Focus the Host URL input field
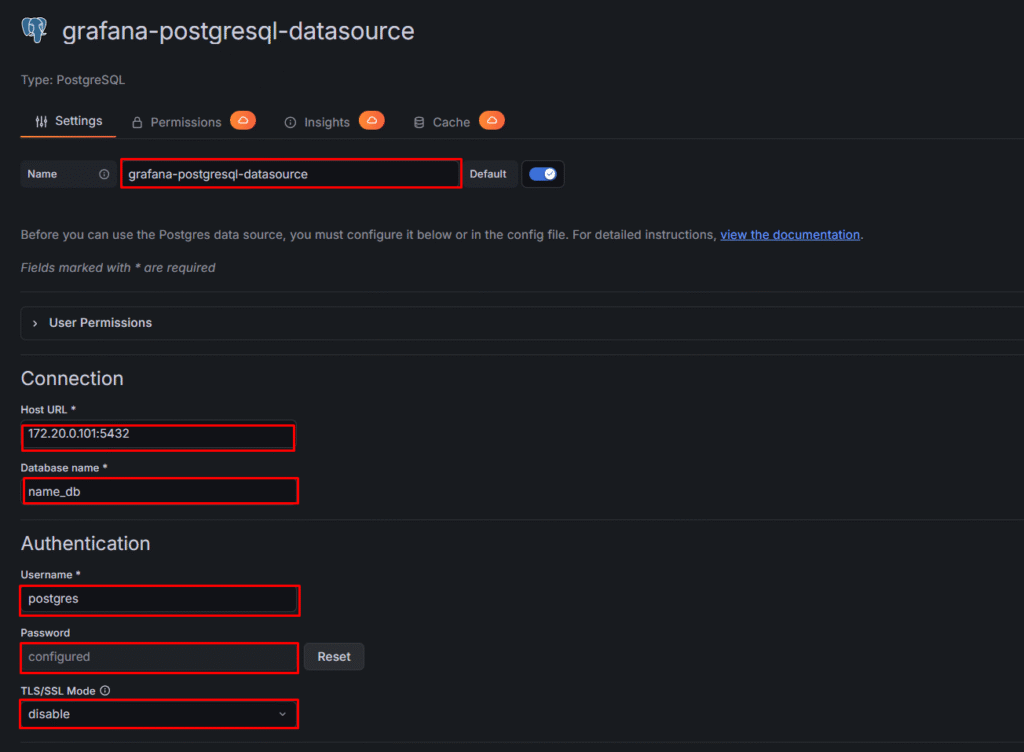Image resolution: width=1024 pixels, height=752 pixels. coord(158,437)
